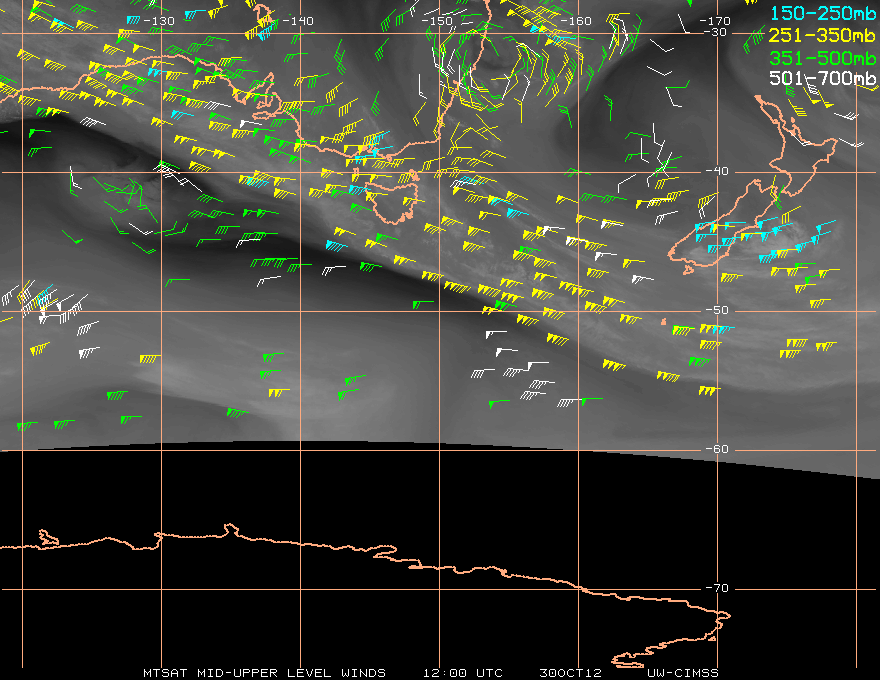Click the 12:00 UTC timestamp
This screenshot has width=880, height=680.
point(463,673)
